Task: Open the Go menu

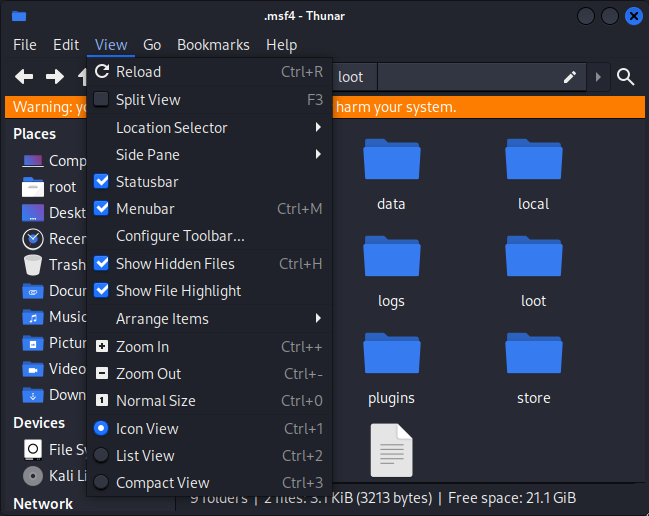Action: (x=152, y=45)
